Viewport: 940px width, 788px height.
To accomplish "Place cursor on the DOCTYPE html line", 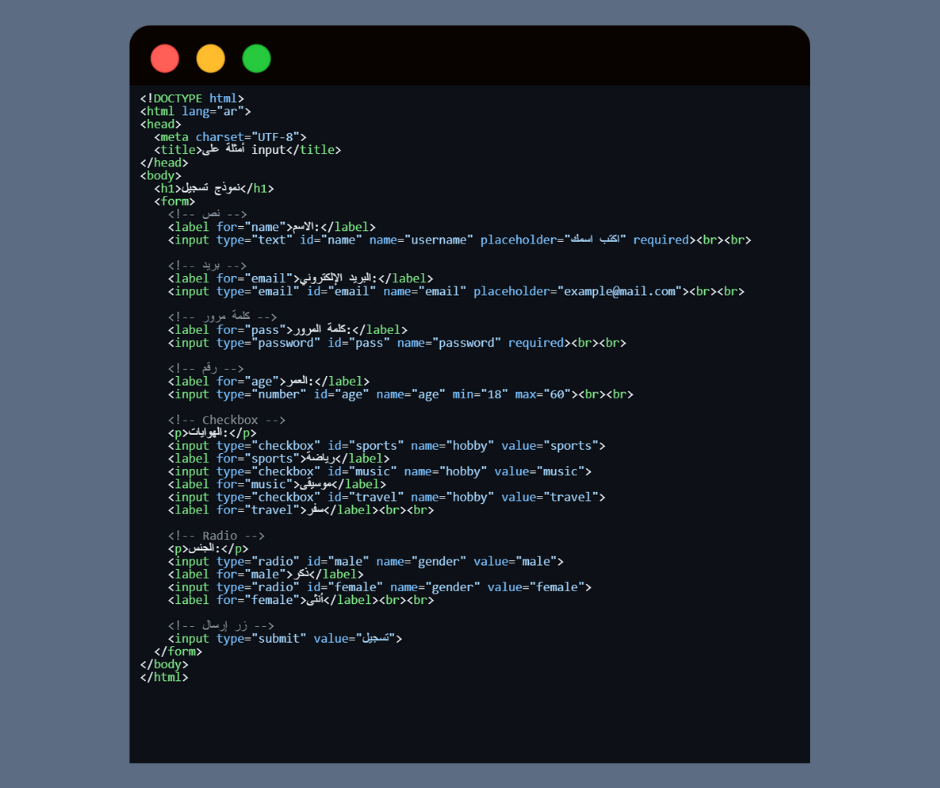I will [192, 99].
